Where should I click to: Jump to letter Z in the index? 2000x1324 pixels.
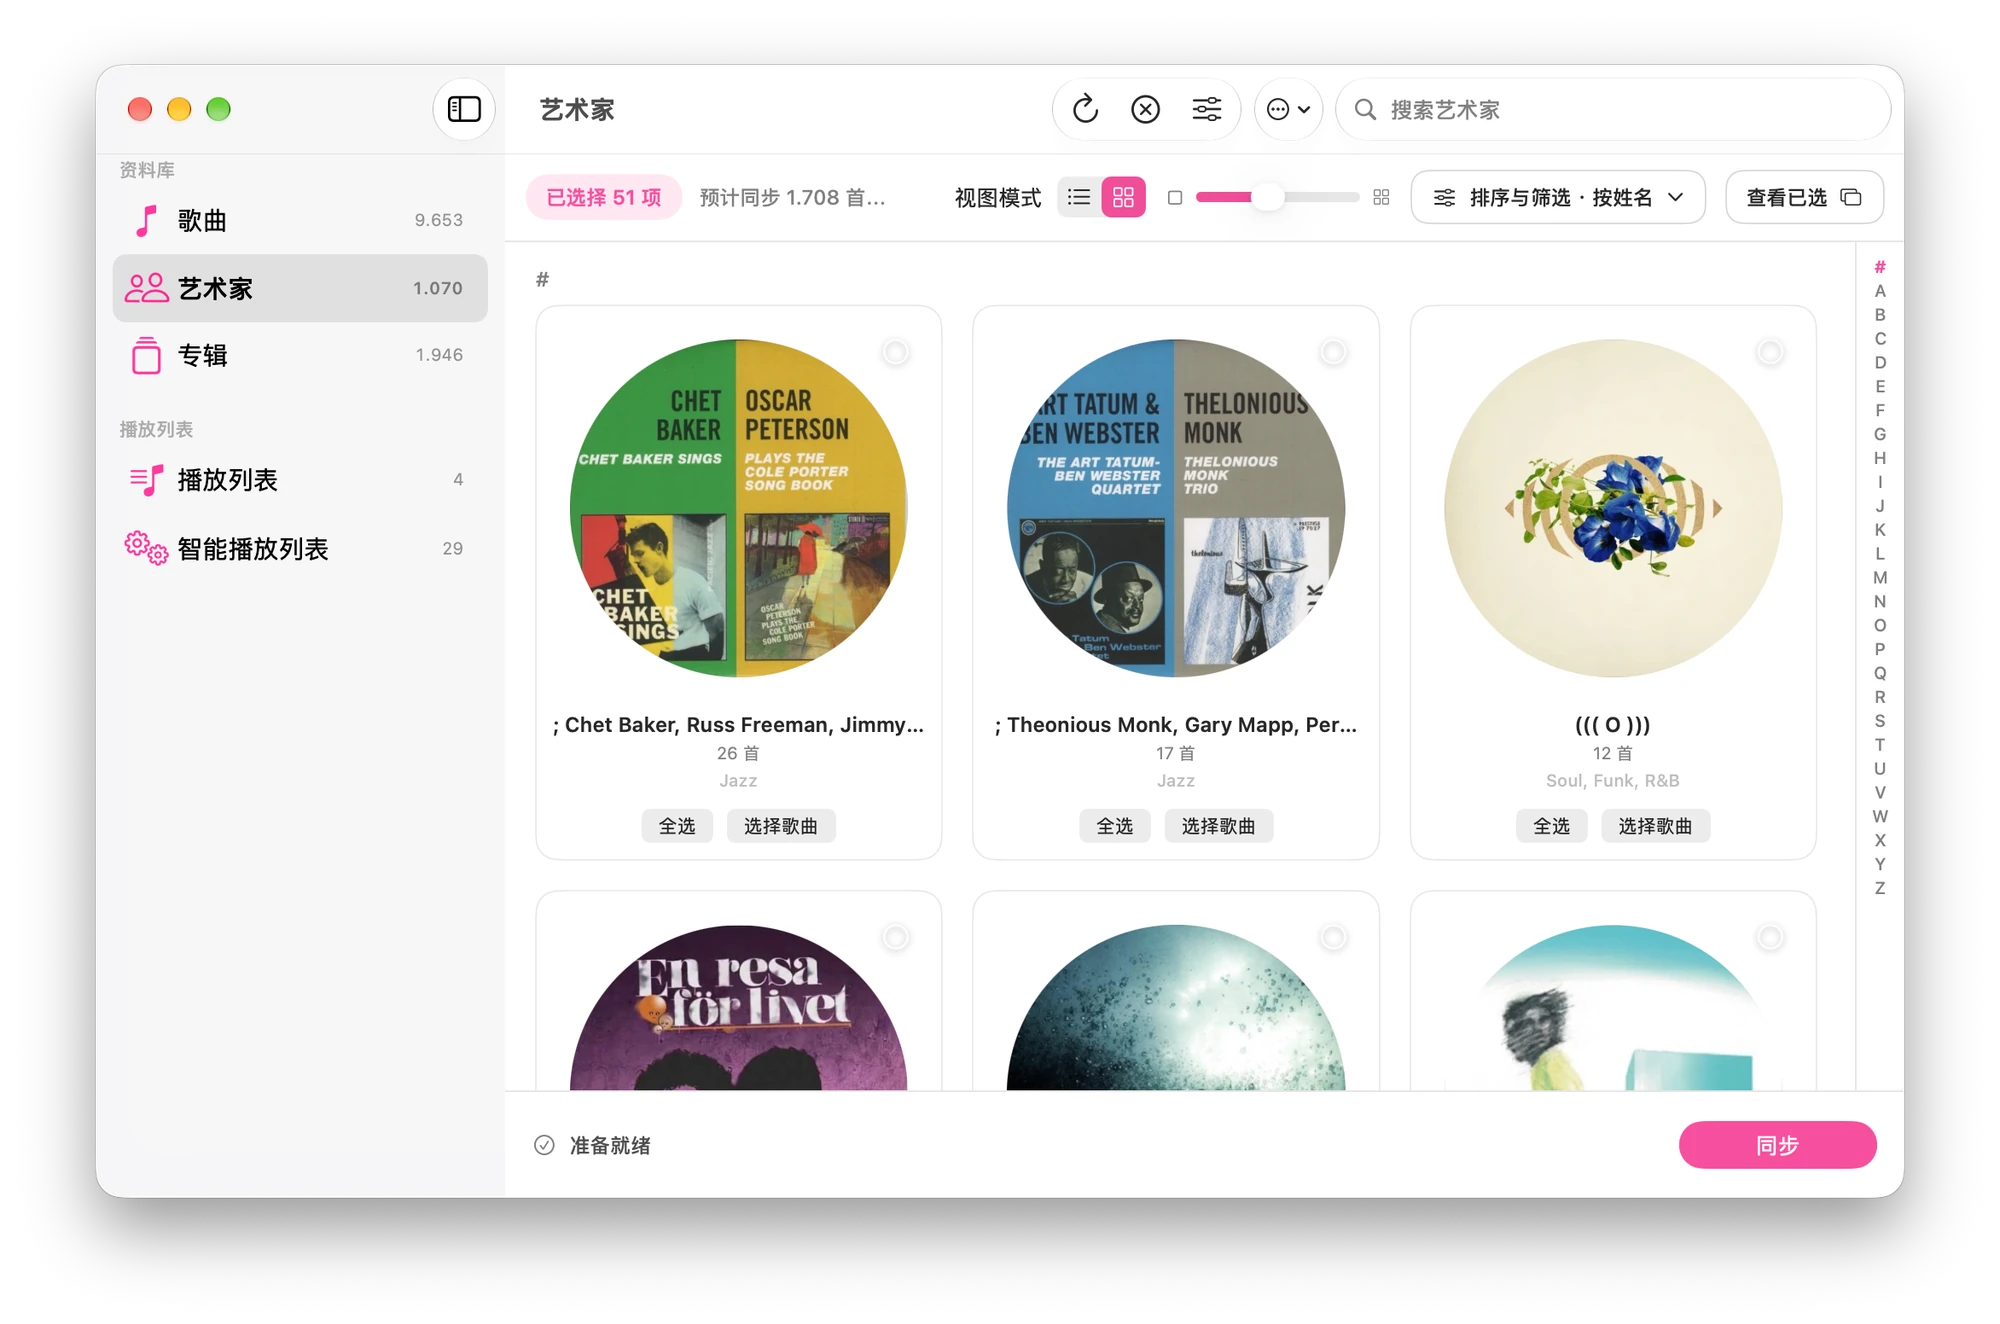click(1880, 888)
